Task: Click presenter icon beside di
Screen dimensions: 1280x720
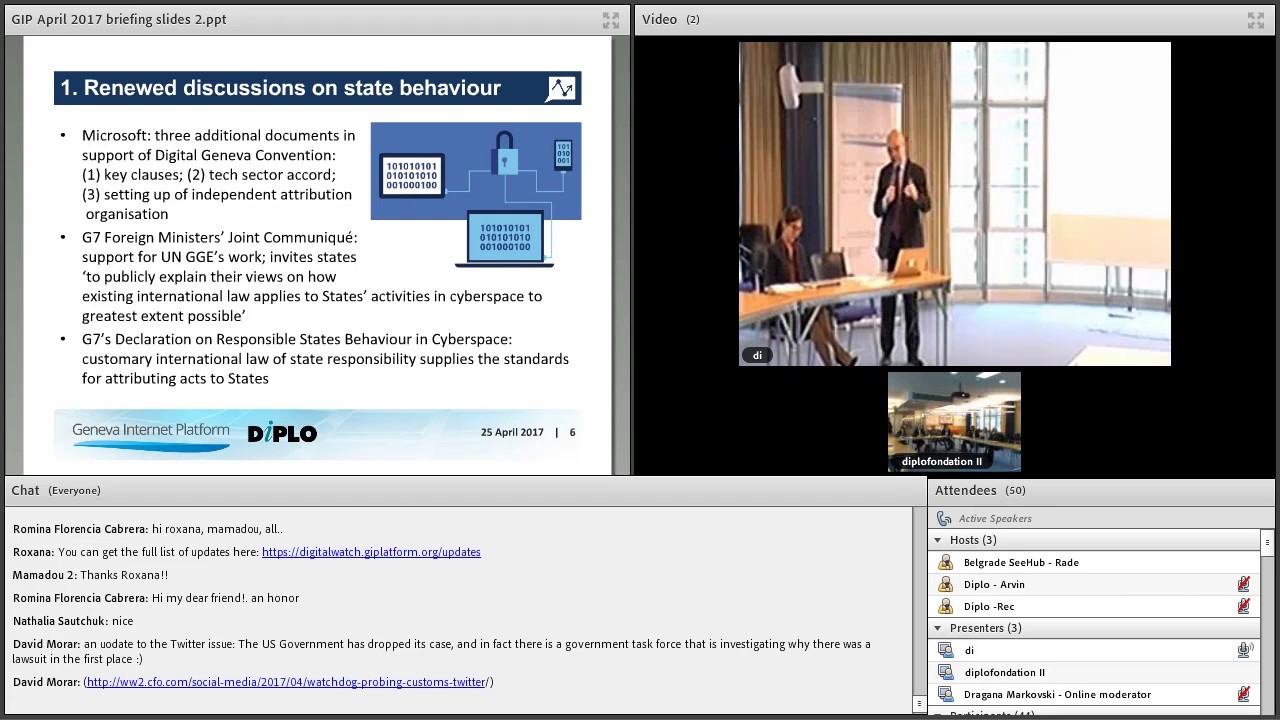Action: pos(946,650)
